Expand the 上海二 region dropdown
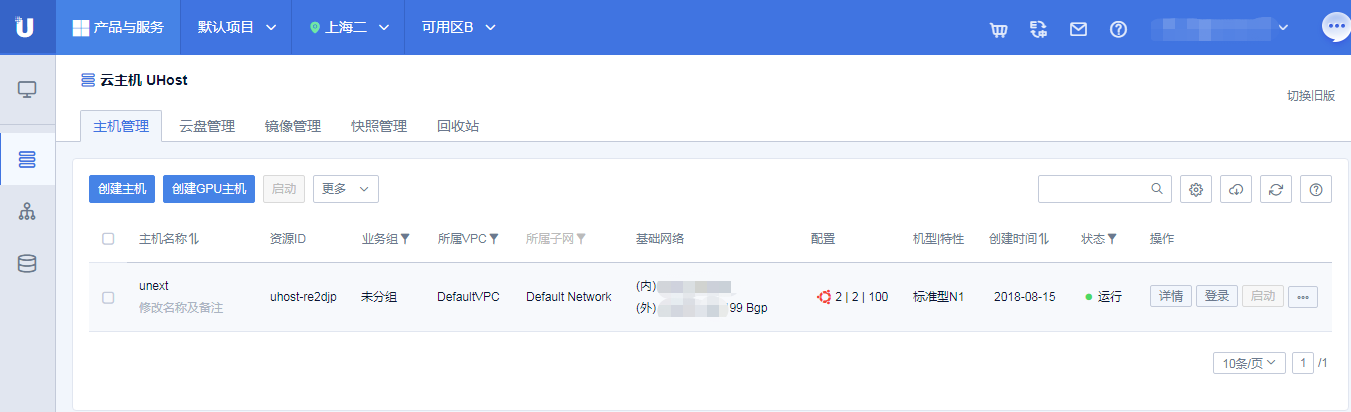This screenshot has width=1351, height=412. coord(348,27)
